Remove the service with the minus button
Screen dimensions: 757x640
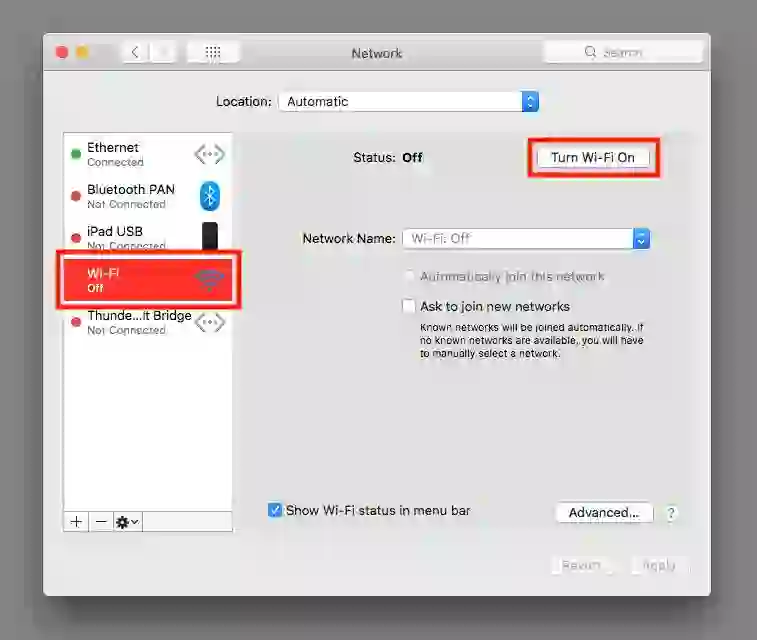[x=101, y=522]
